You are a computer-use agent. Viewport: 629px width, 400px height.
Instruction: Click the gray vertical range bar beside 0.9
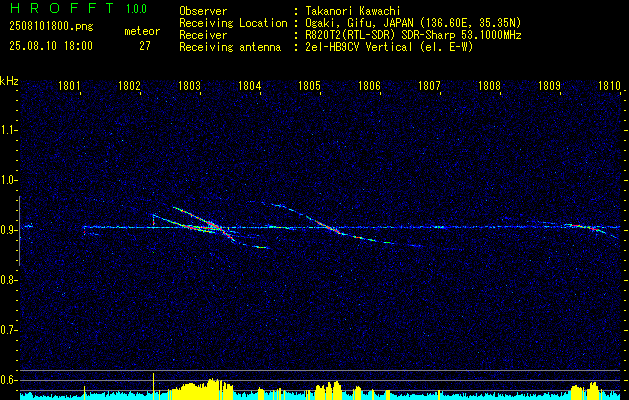click(20, 231)
